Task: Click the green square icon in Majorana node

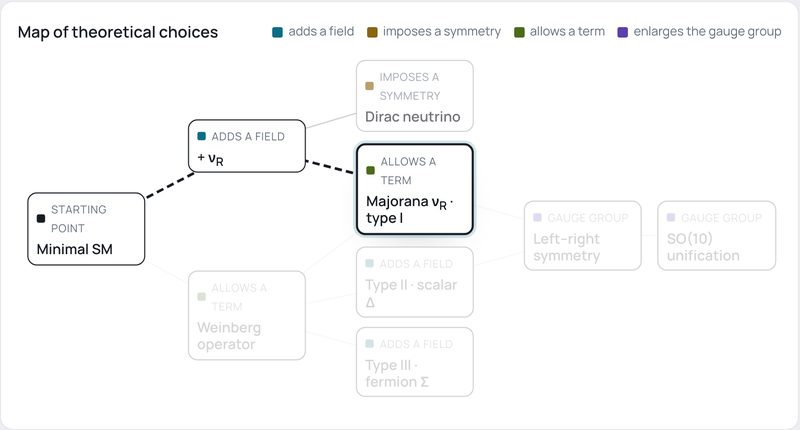Action: (x=370, y=170)
